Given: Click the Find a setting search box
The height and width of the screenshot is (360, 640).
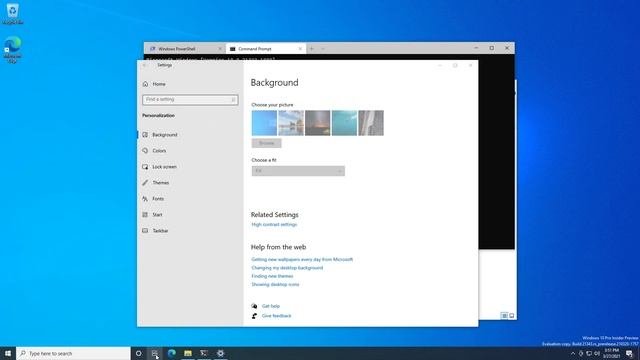Looking at the screenshot, I should (190, 100).
